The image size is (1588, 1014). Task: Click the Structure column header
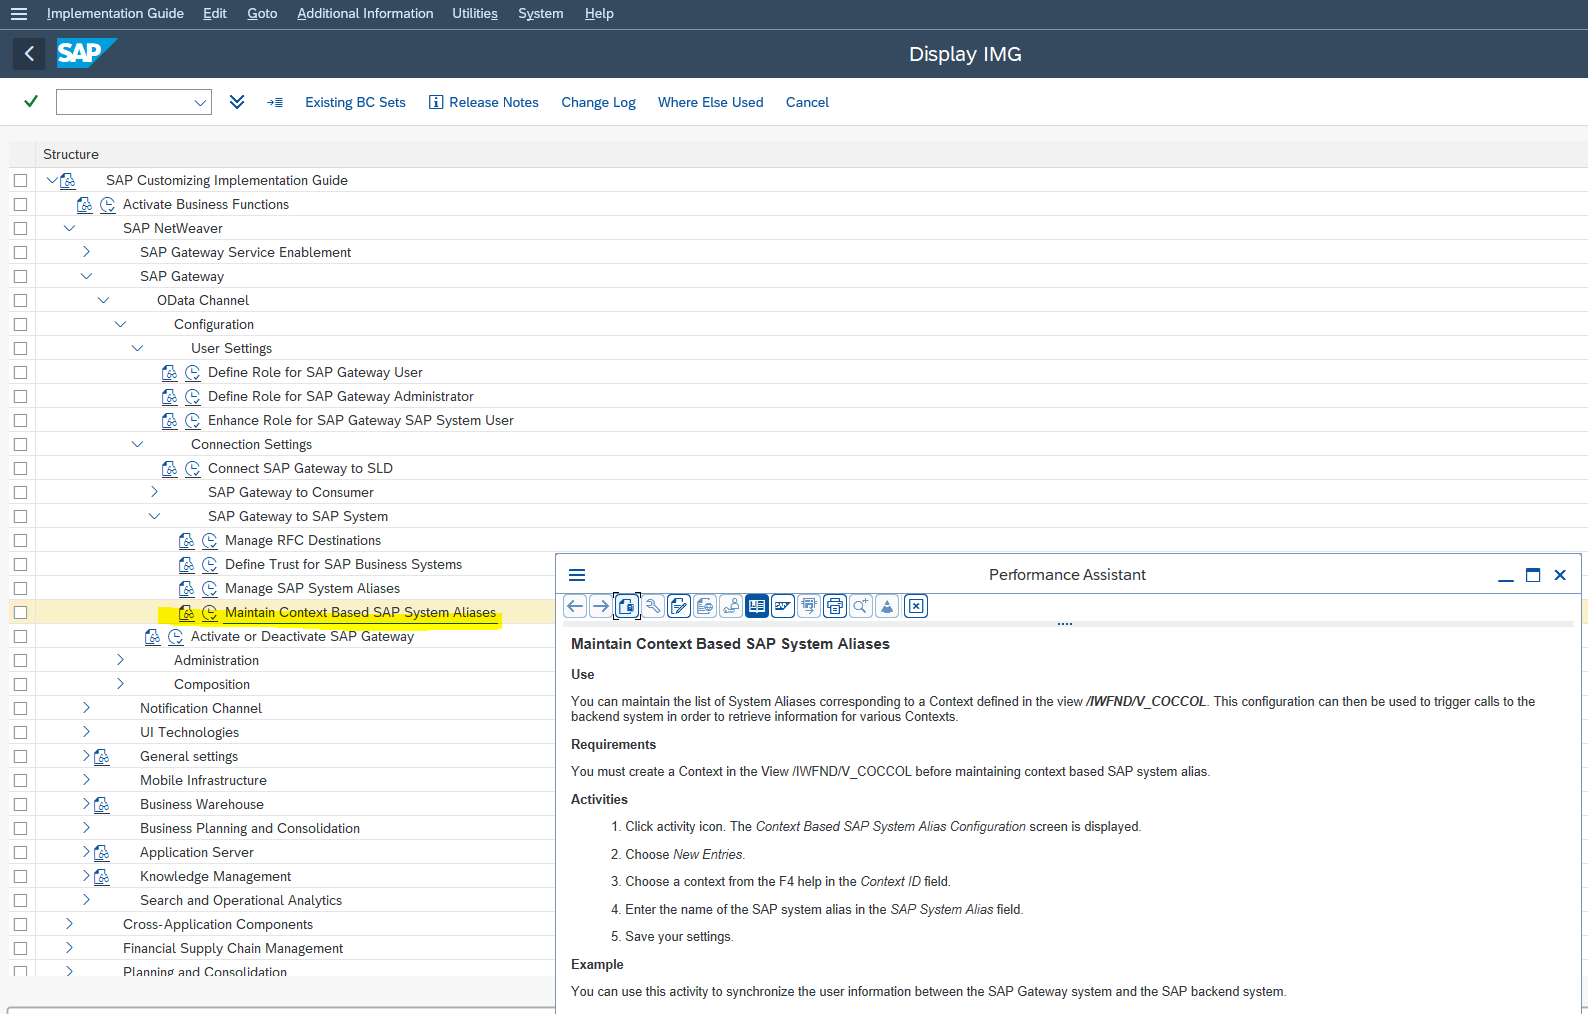[x=71, y=154]
